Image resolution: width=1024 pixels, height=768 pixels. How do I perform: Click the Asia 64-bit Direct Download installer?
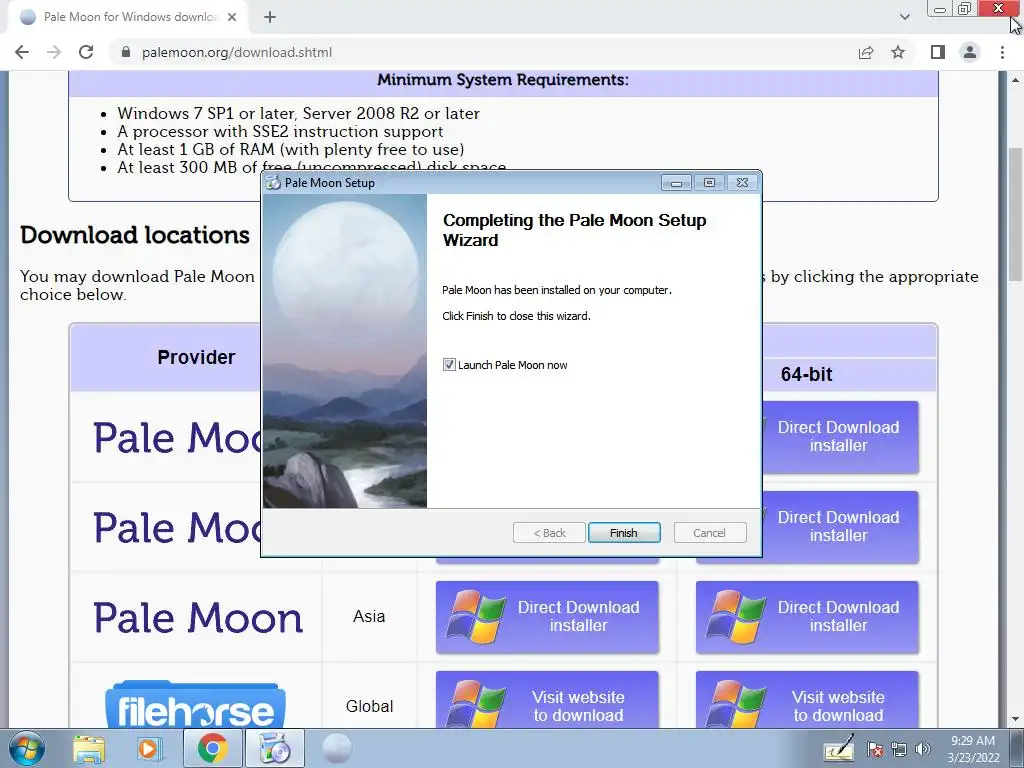coord(807,616)
